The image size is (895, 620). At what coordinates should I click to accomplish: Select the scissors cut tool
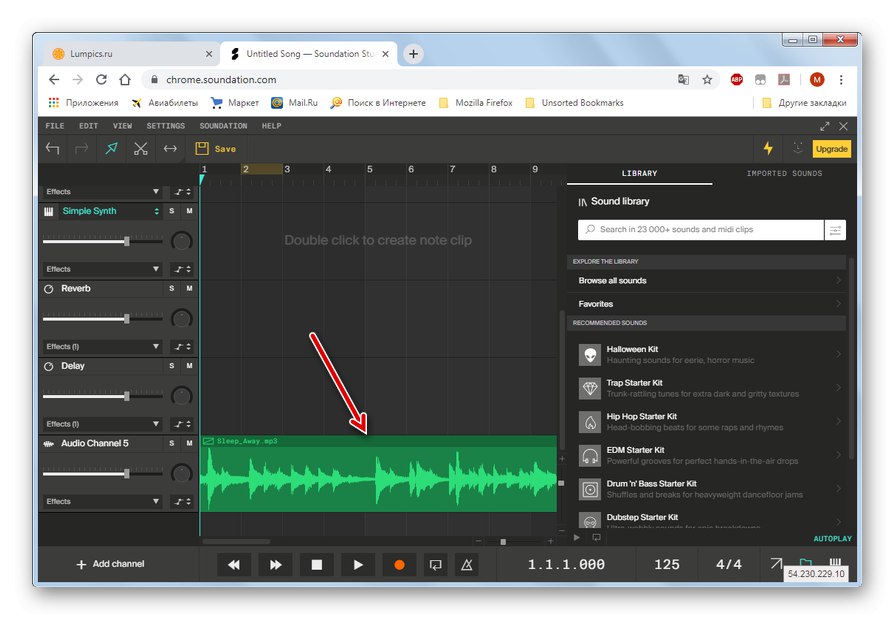point(140,149)
